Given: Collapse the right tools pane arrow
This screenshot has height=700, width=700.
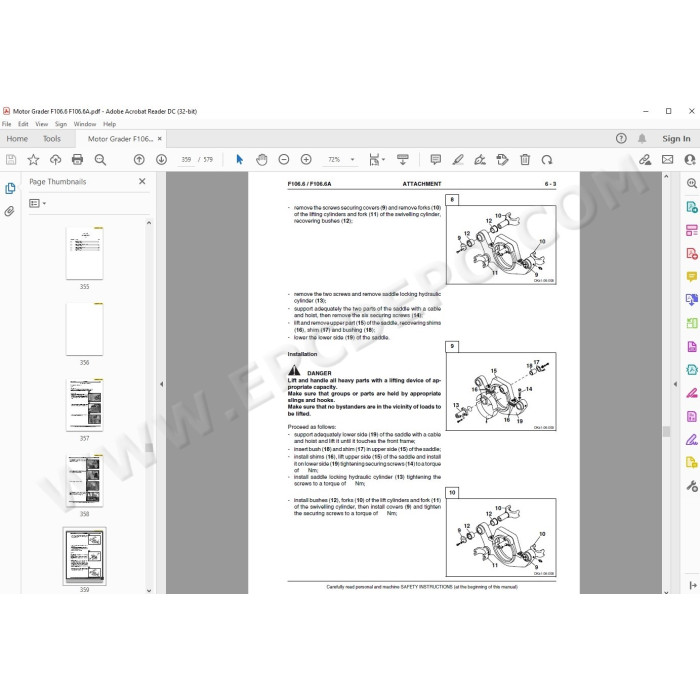Looking at the screenshot, I should pyautogui.click(x=675, y=384).
